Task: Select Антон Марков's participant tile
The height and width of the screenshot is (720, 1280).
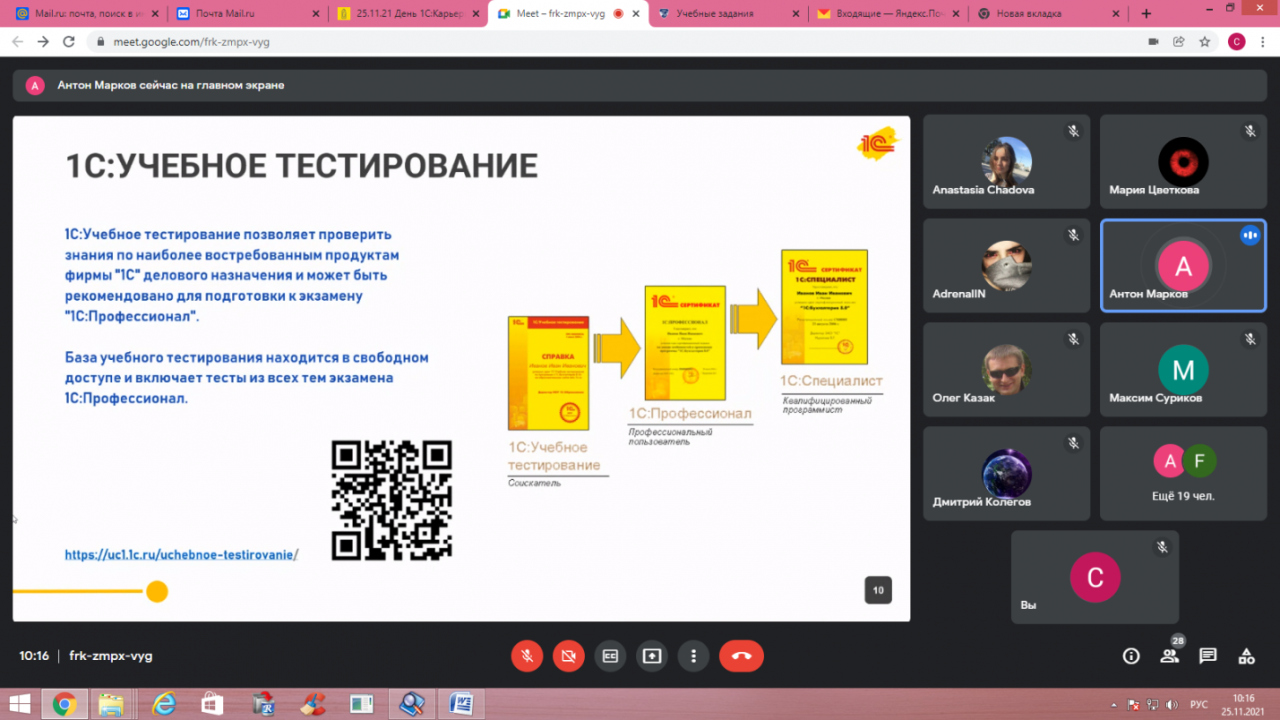Action: tap(1184, 266)
